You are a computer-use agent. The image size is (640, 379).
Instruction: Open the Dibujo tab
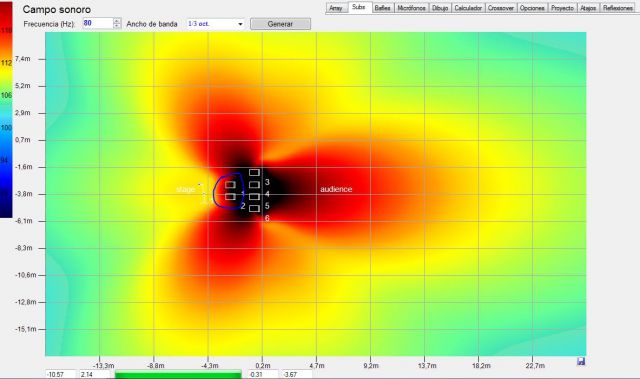440,8
